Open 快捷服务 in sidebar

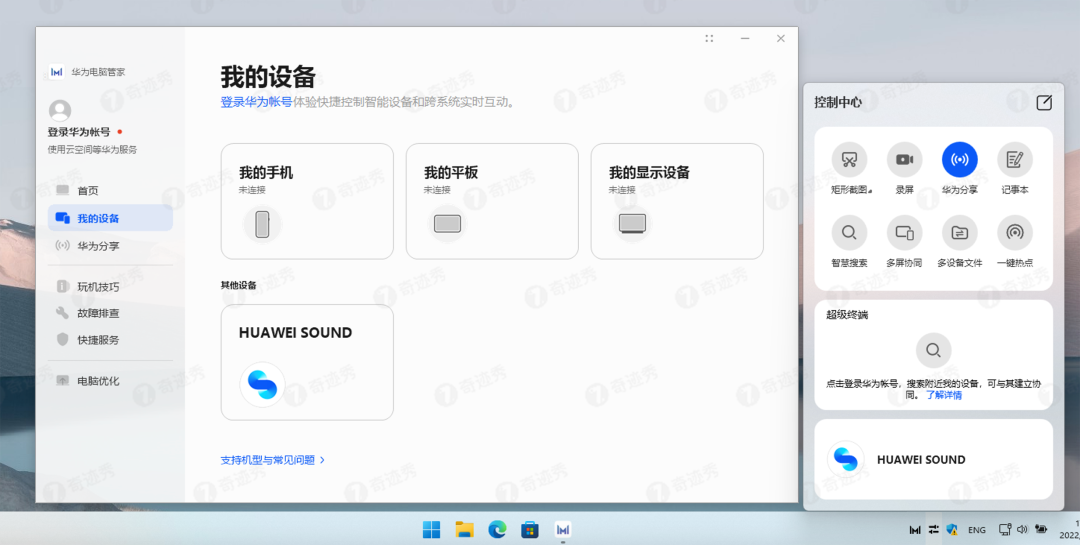(110, 340)
